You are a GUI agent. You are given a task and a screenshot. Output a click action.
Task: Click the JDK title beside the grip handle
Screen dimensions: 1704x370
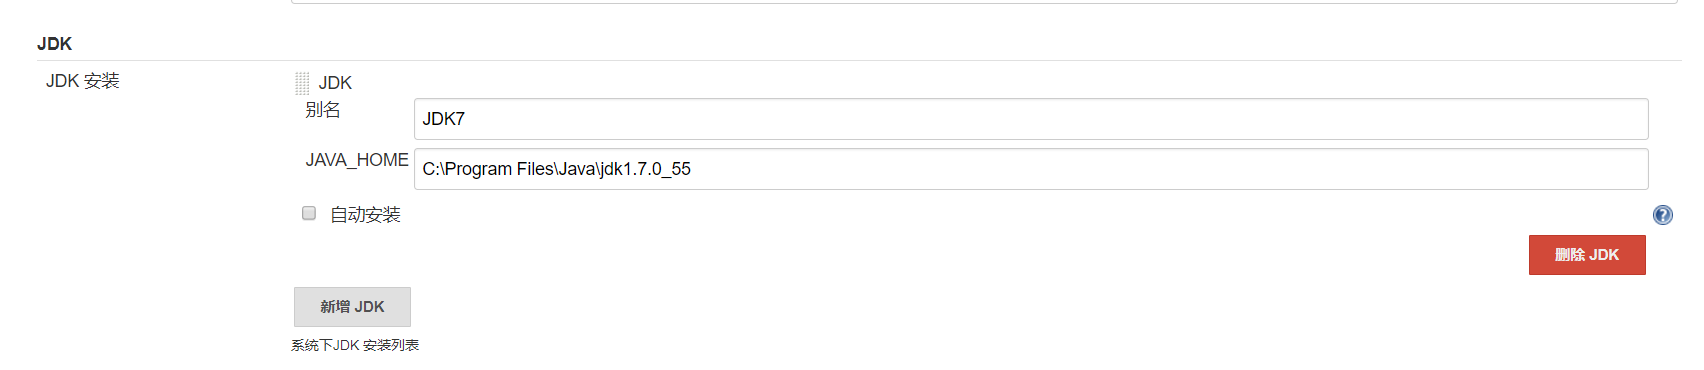pyautogui.click(x=335, y=83)
